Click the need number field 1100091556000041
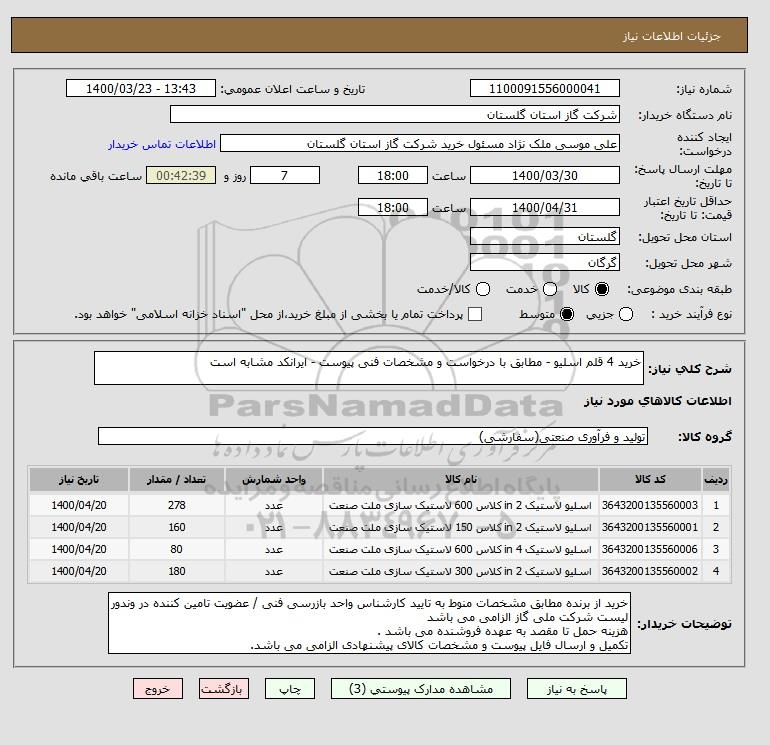This screenshot has height=745, width=770. pyautogui.click(x=545, y=88)
